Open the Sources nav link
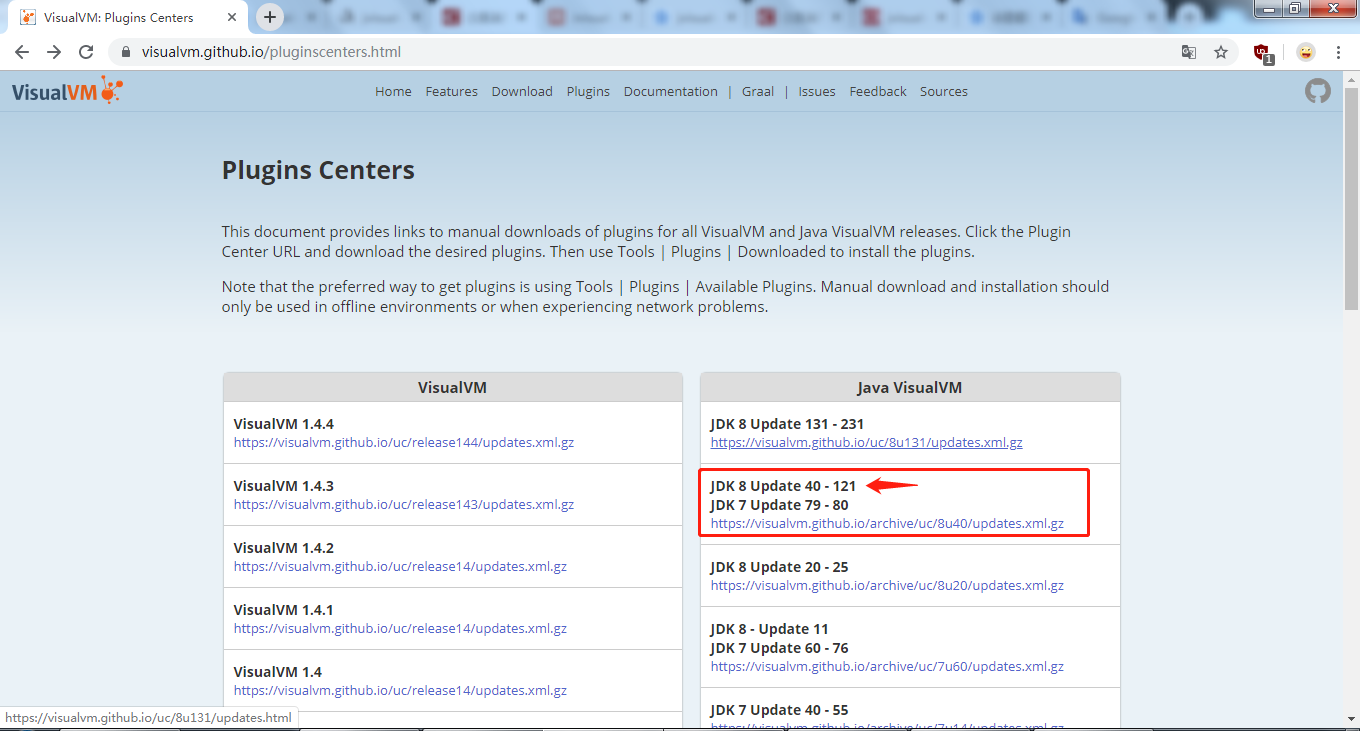 pos(944,91)
